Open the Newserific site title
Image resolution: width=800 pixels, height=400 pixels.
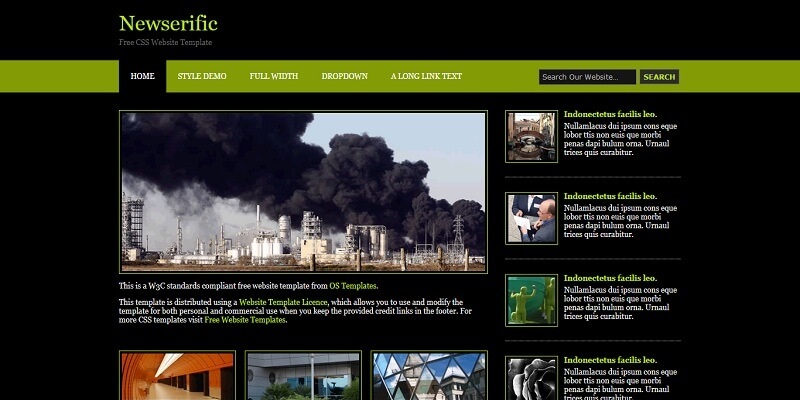click(168, 23)
